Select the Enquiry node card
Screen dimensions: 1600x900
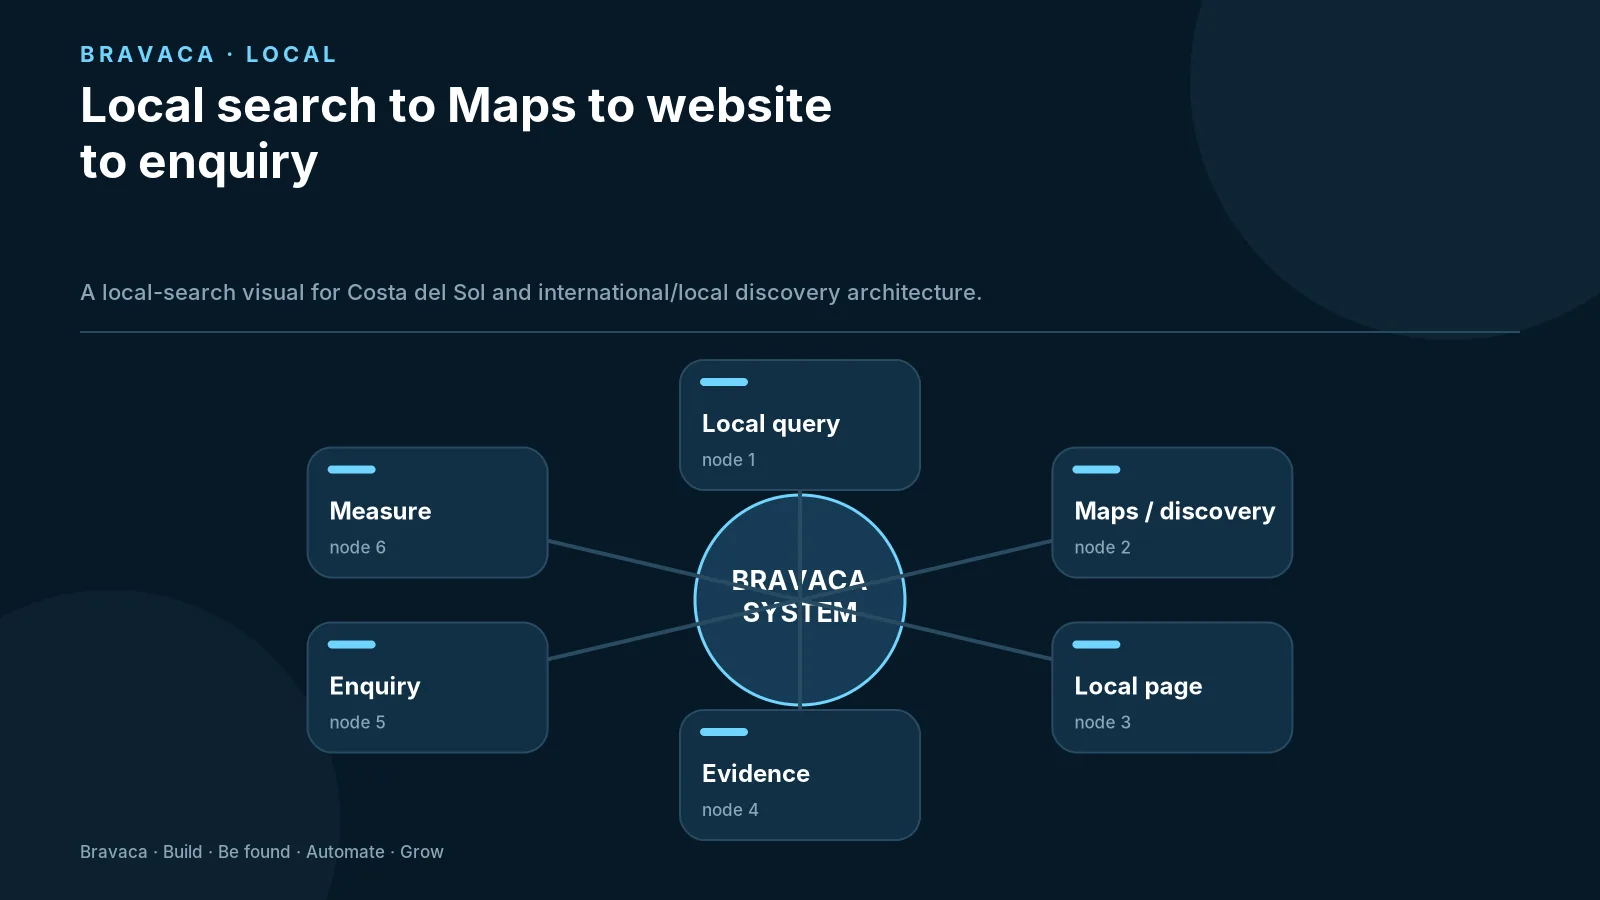(427, 687)
